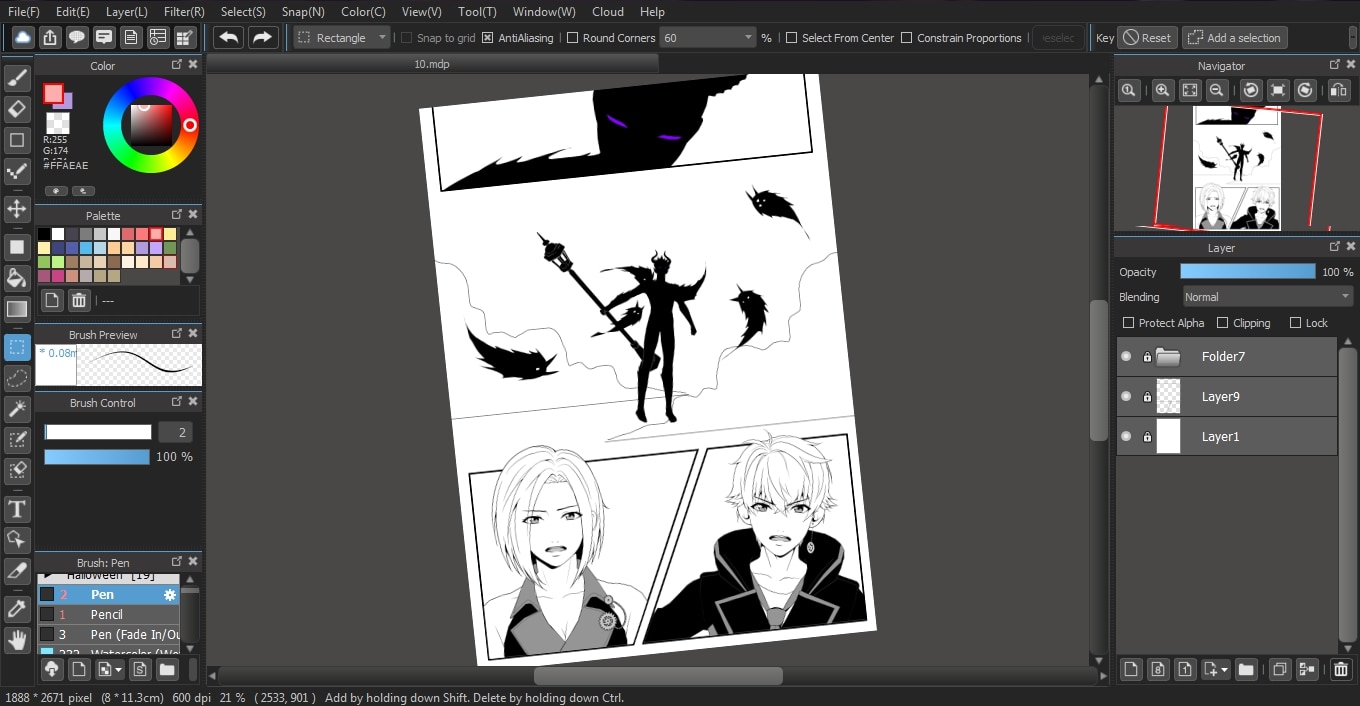The image size is (1360, 706).
Task: Toggle the layer Lock checkbox
Action: (1296, 323)
